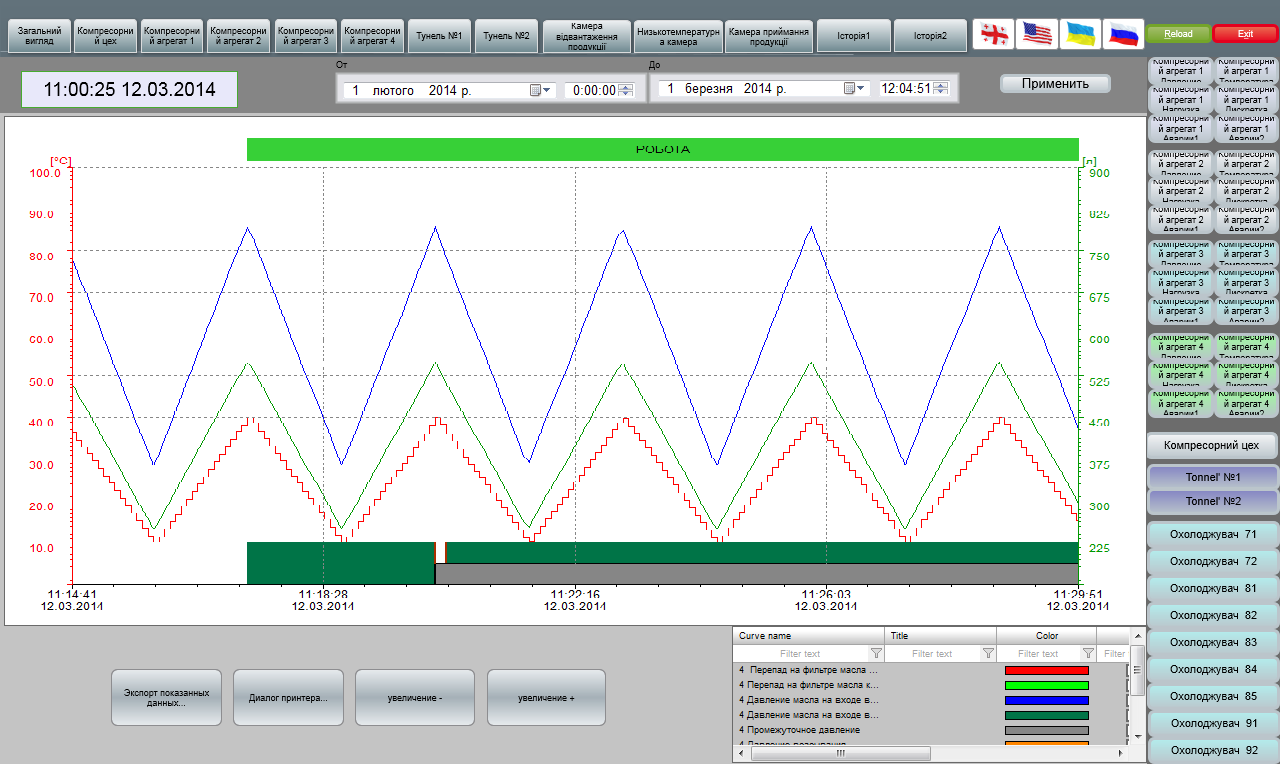Switch to the Історія2 tab
The width and height of the screenshot is (1280, 764).
point(929,35)
